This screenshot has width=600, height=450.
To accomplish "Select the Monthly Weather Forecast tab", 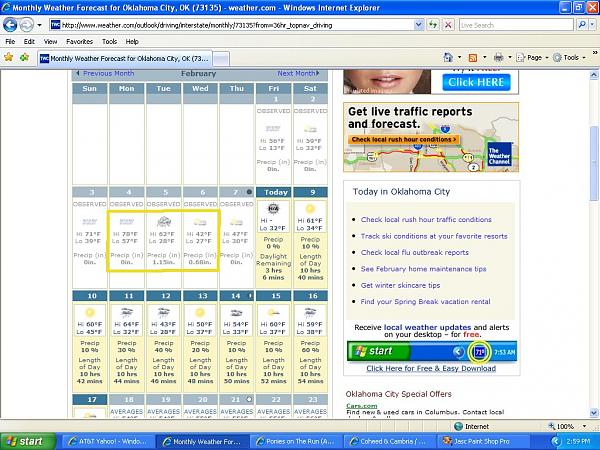I will pos(124,59).
